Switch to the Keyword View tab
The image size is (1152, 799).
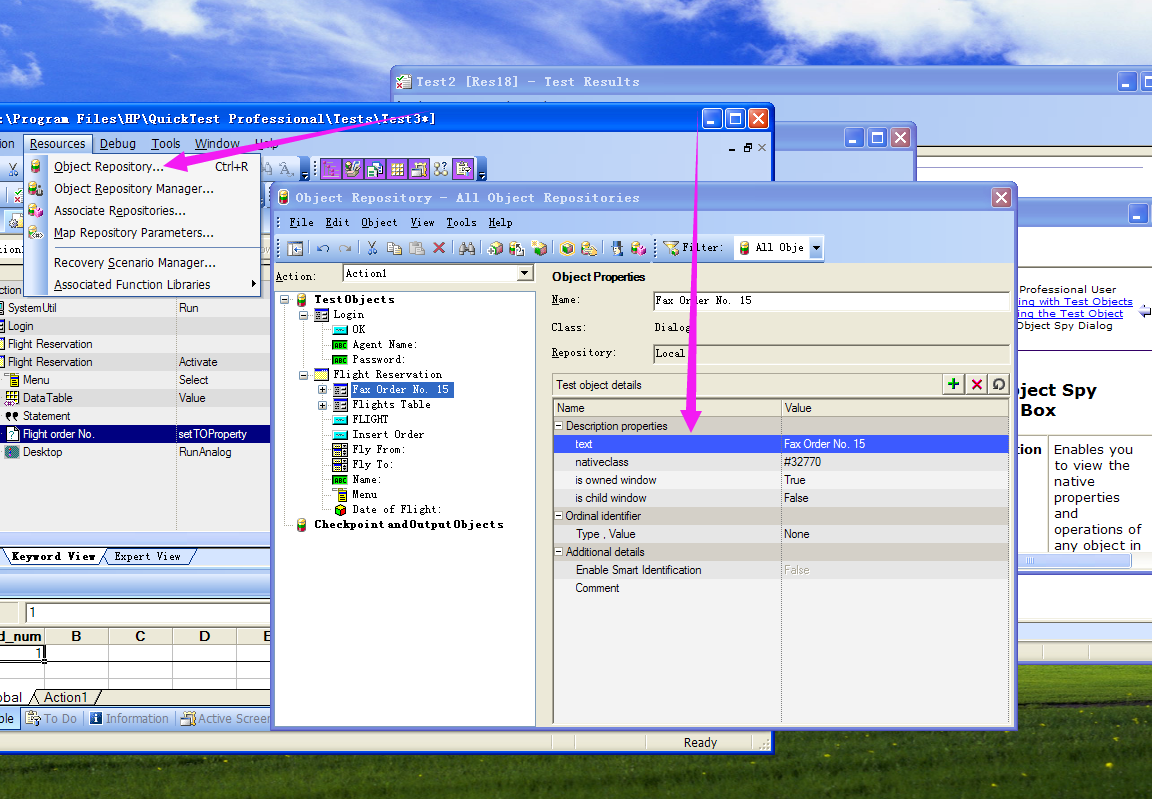53,557
